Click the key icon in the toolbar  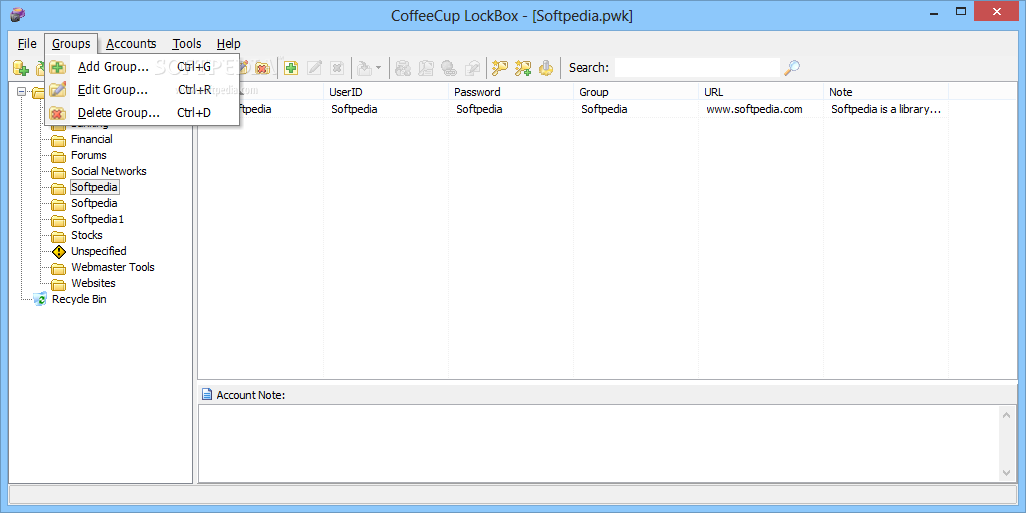coord(501,67)
